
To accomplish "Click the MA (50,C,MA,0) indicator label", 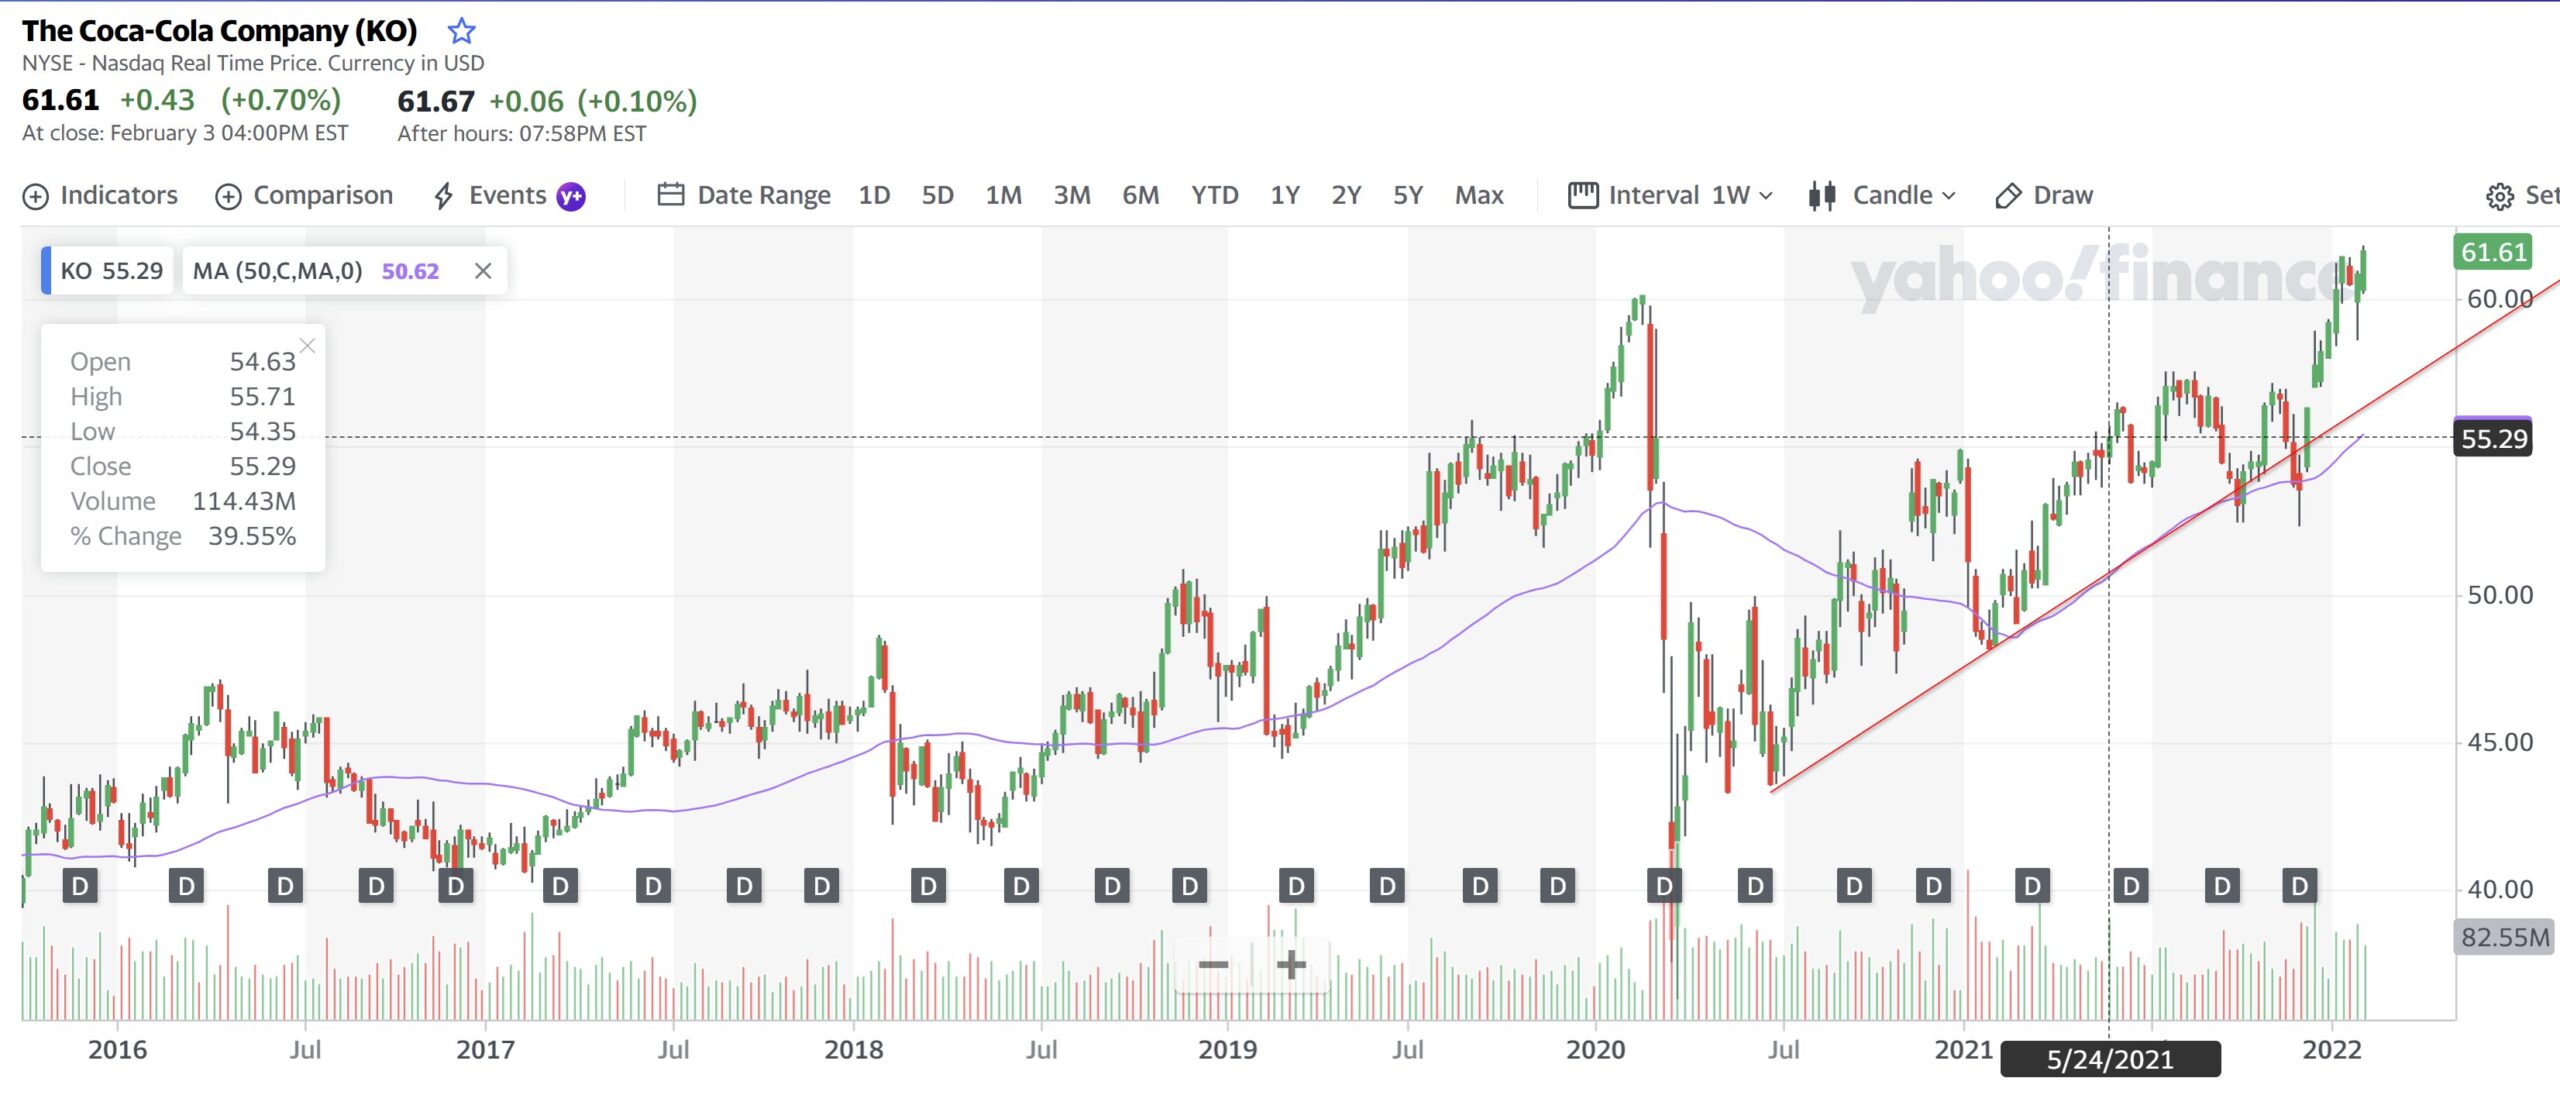I will pyautogui.click(x=277, y=271).
